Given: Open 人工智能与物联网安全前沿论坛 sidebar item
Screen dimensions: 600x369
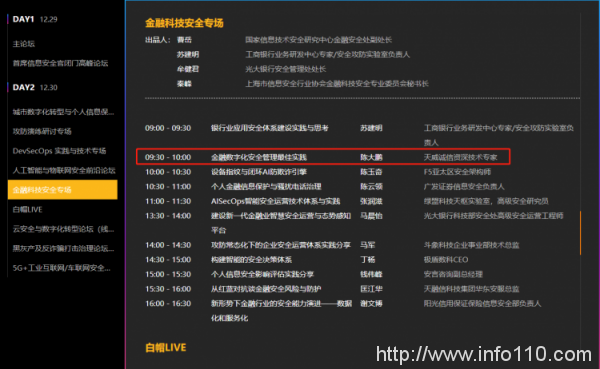Looking at the screenshot, I should click(64, 170).
